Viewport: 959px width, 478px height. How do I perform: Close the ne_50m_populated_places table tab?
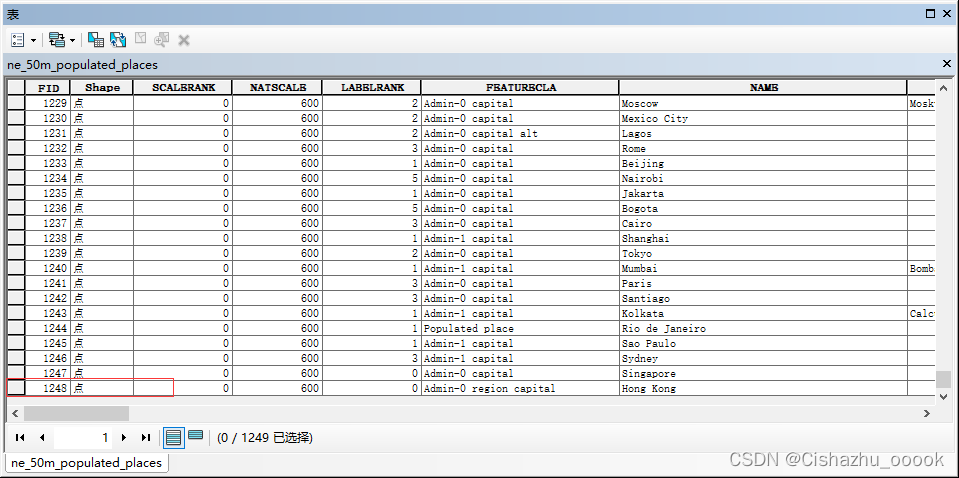(x=947, y=64)
